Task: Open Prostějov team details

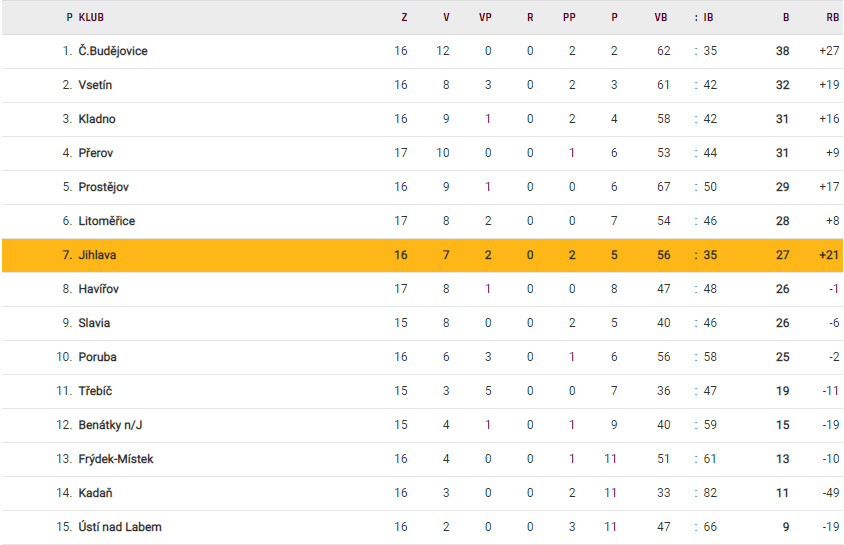Action: [104, 187]
